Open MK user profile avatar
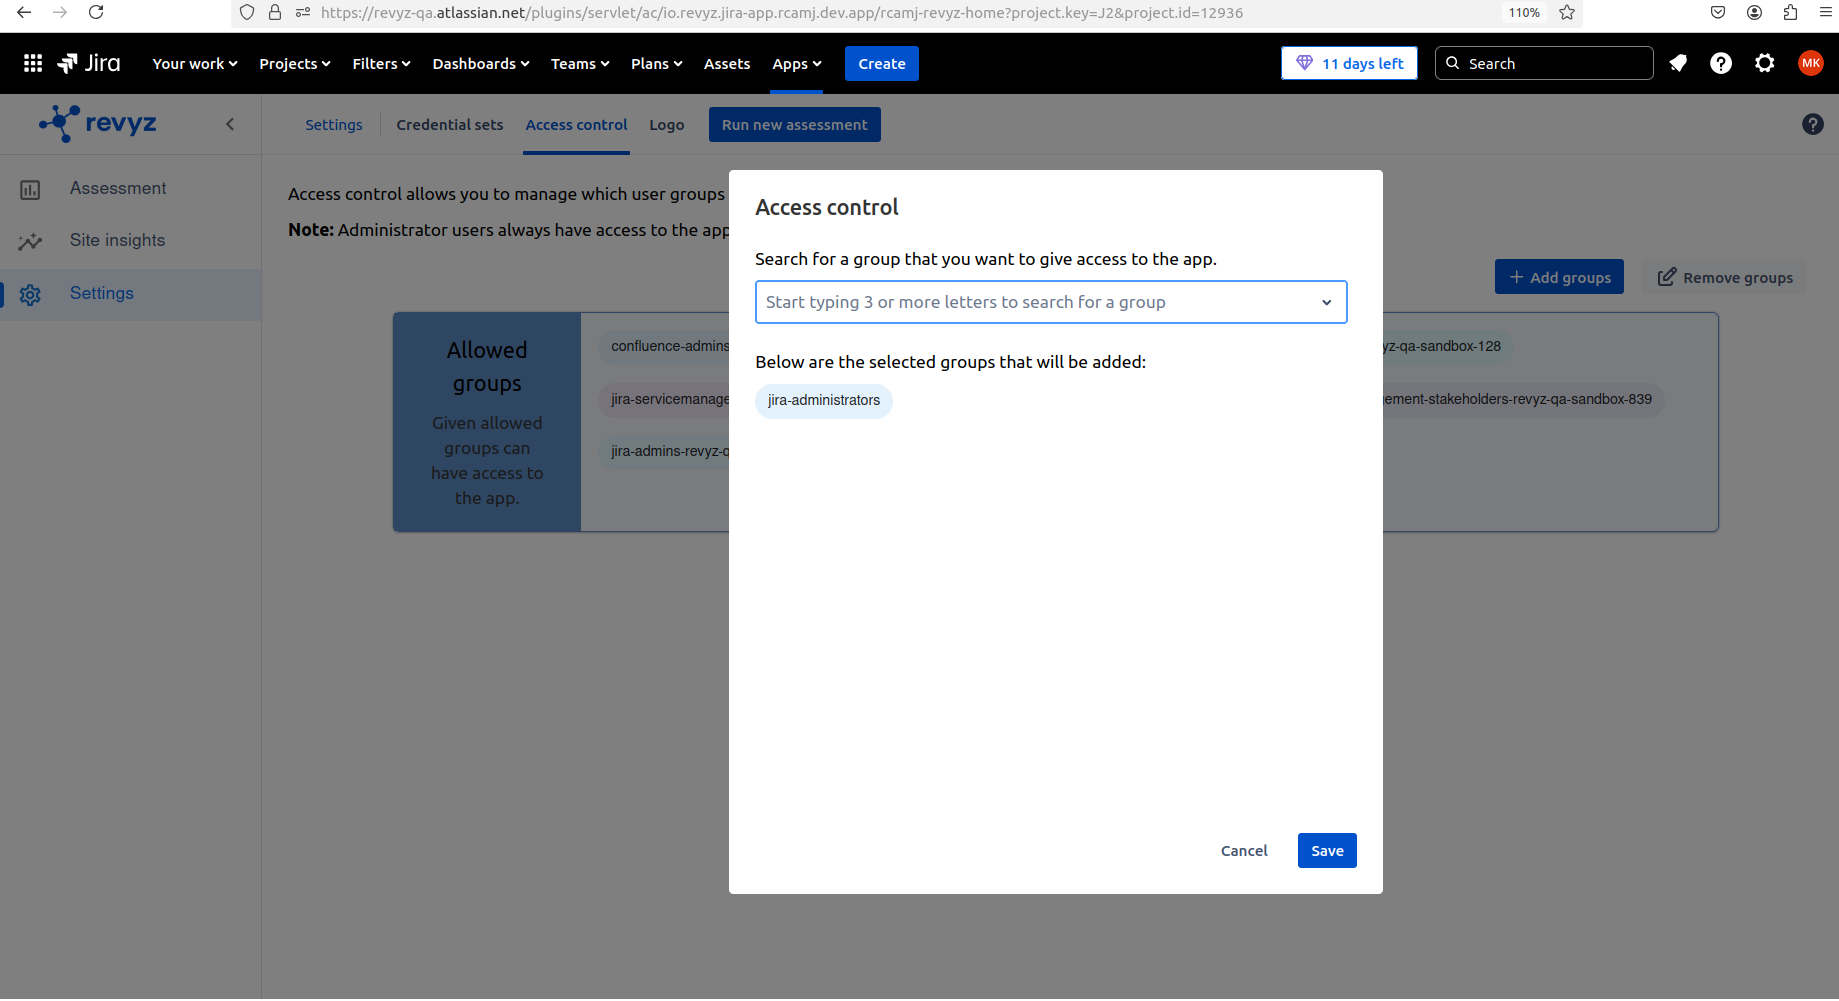Image resolution: width=1839 pixels, height=1001 pixels. pos(1811,63)
